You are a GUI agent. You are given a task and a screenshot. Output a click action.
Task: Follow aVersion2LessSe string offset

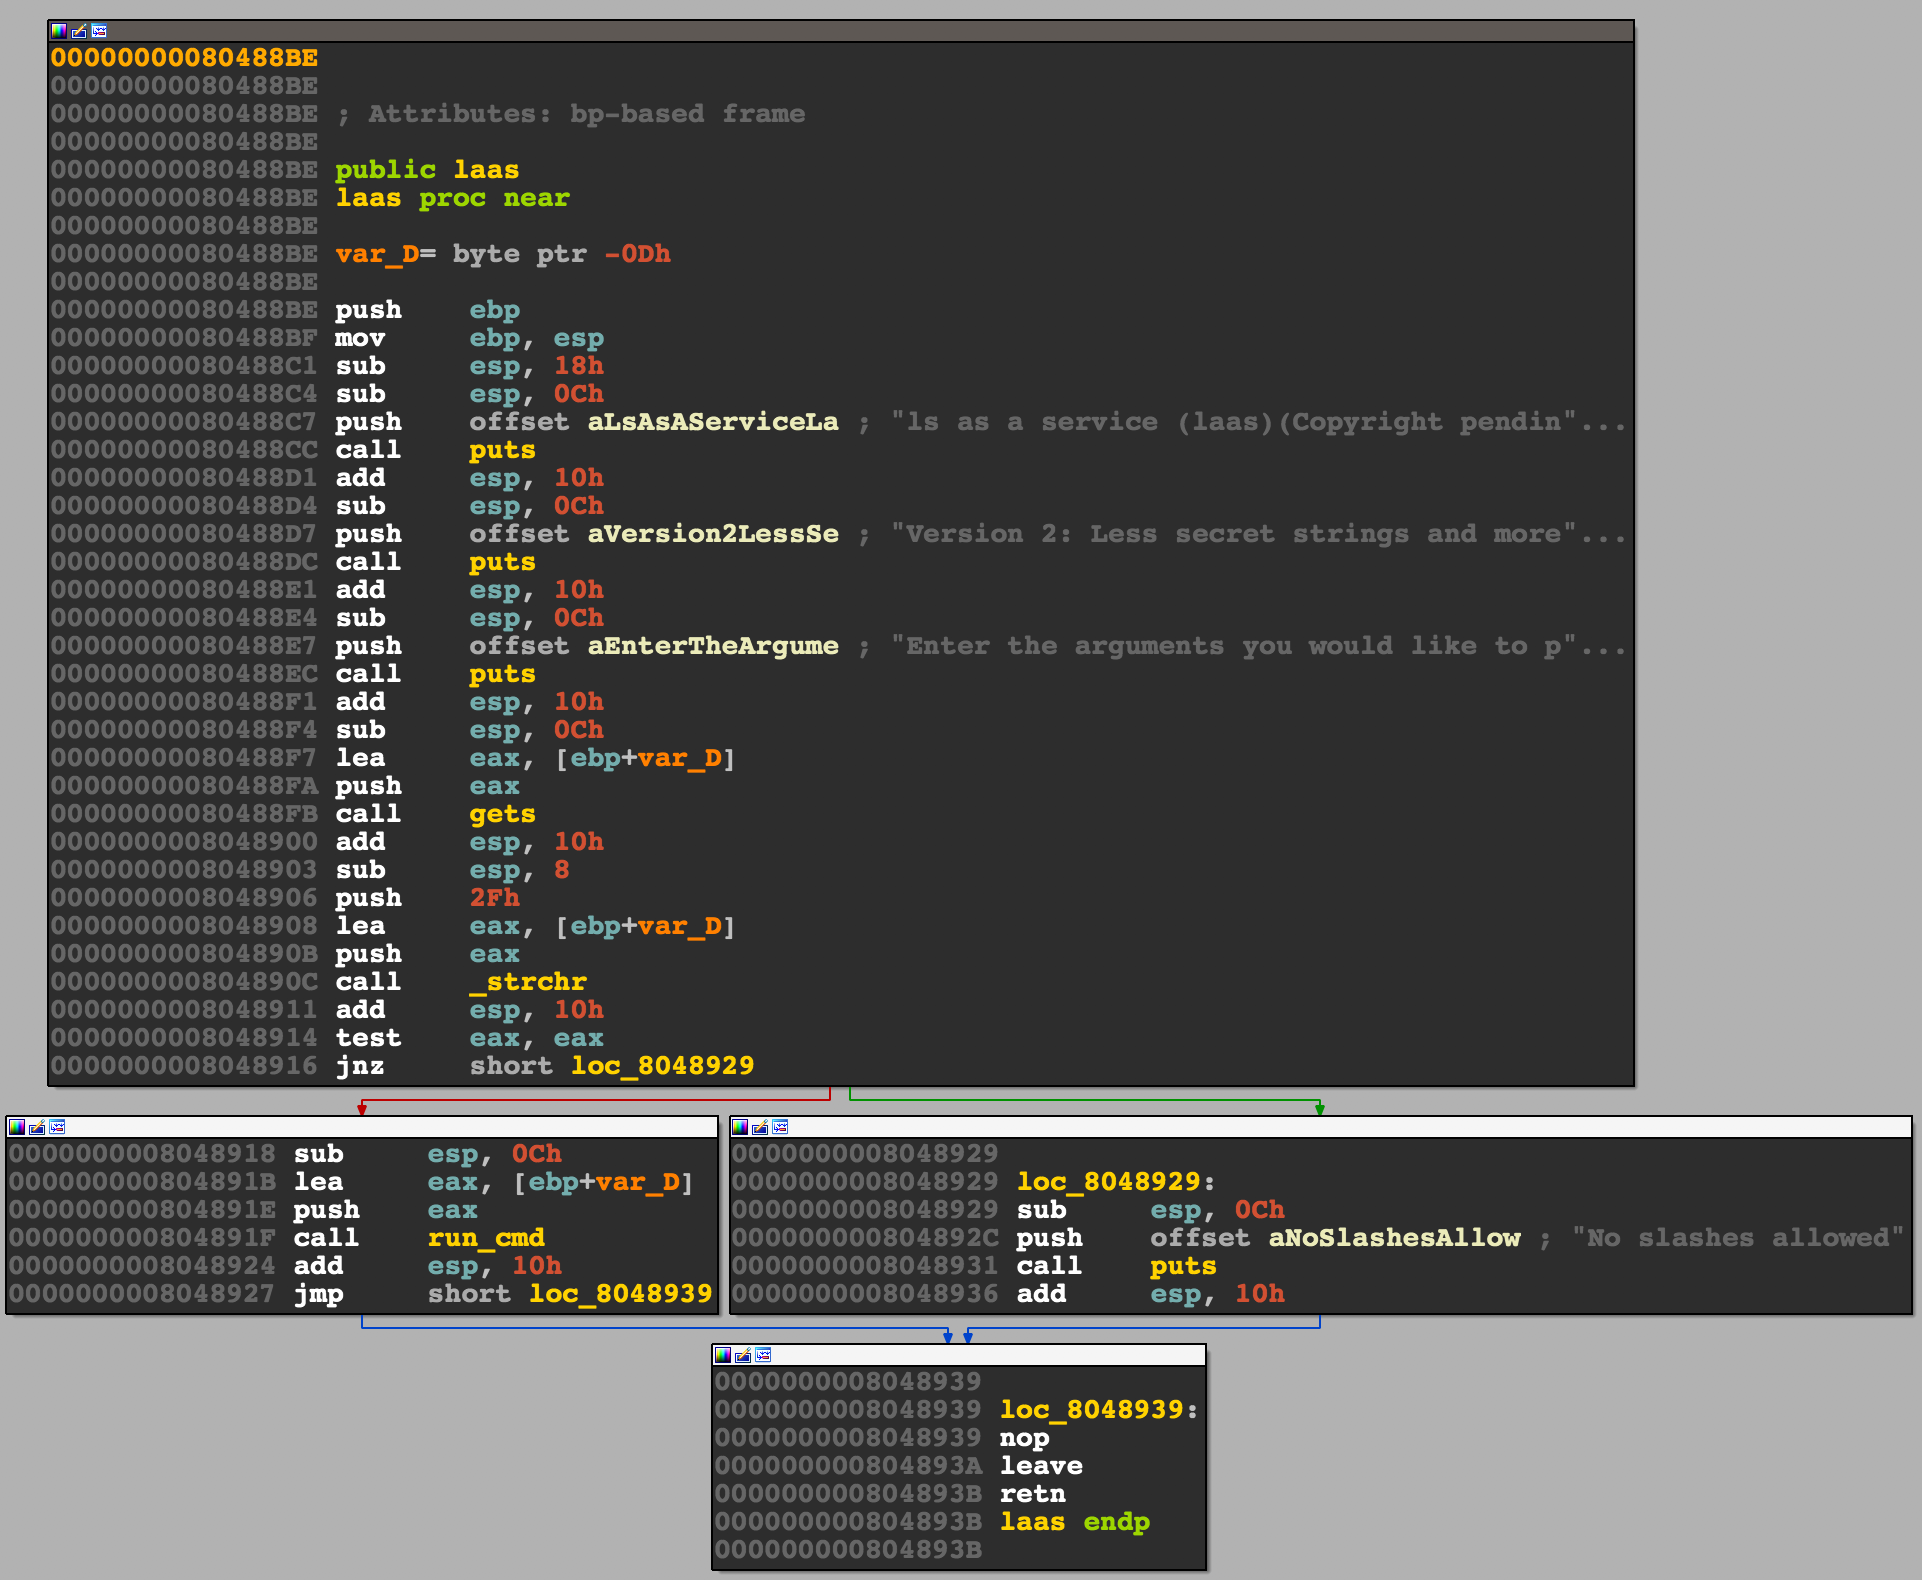coord(713,534)
